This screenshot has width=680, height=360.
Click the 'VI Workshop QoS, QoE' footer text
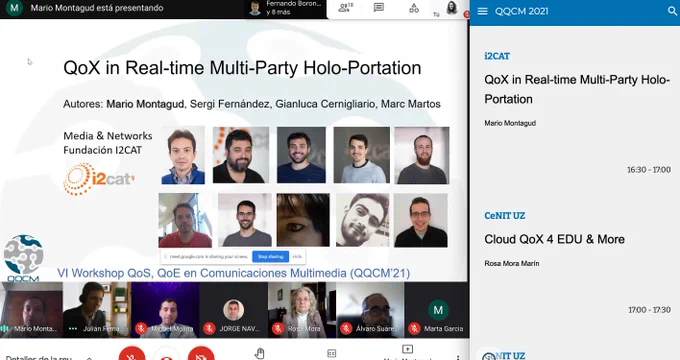tap(233, 273)
